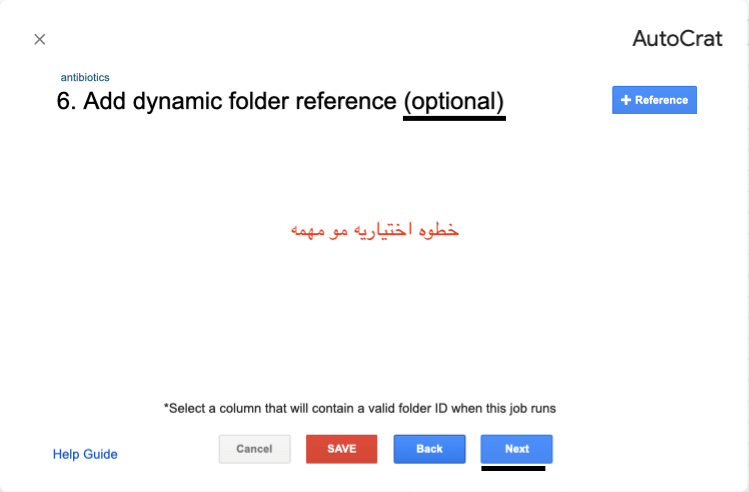Click the red Arabic note text
This screenshot has height=492, width=749.
[374, 229]
